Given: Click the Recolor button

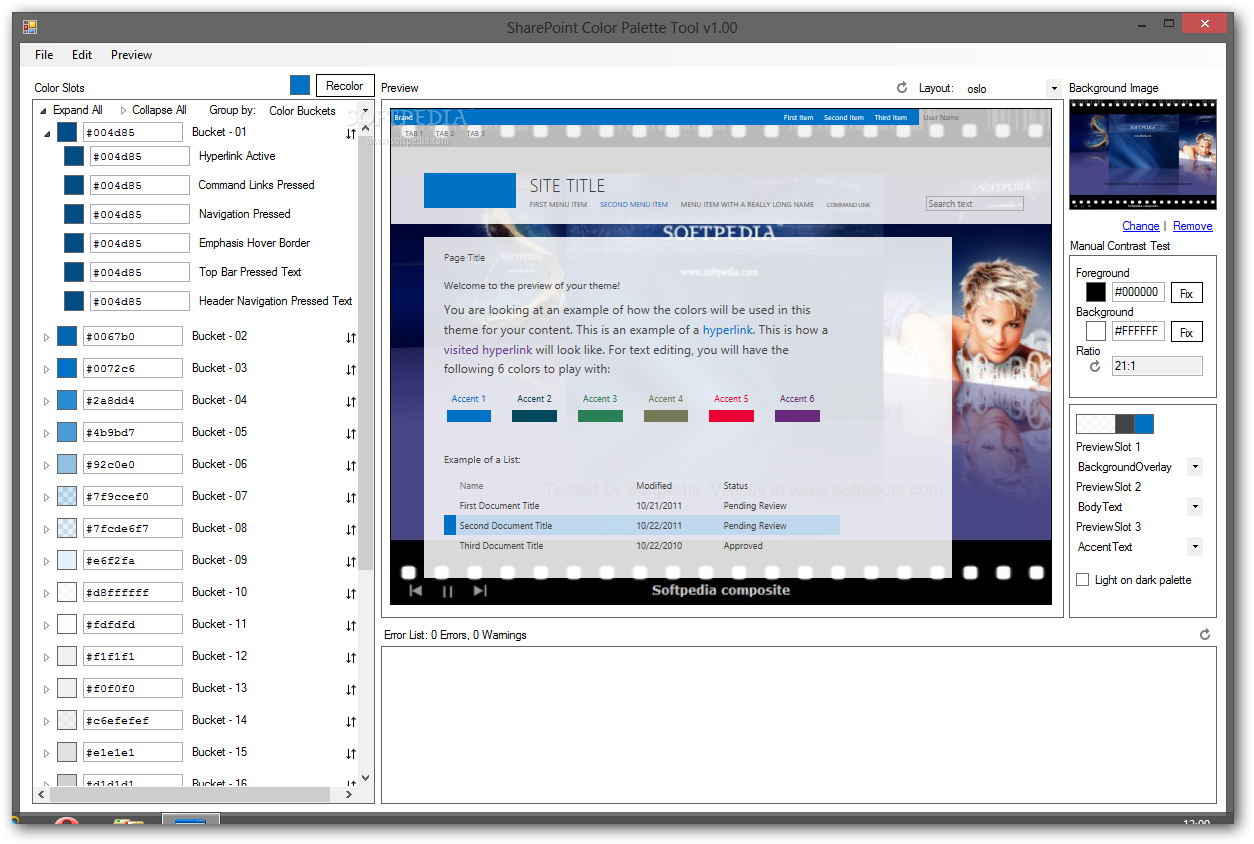Looking at the screenshot, I should 345,86.
